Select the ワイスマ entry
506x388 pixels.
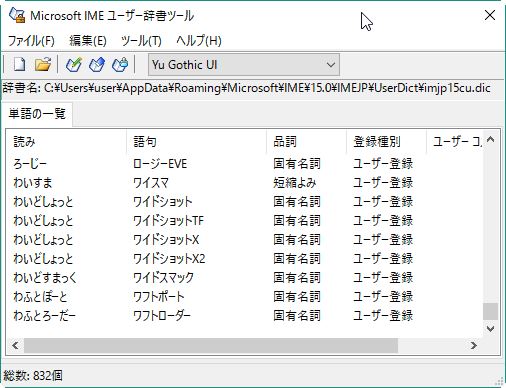click(x=244, y=183)
